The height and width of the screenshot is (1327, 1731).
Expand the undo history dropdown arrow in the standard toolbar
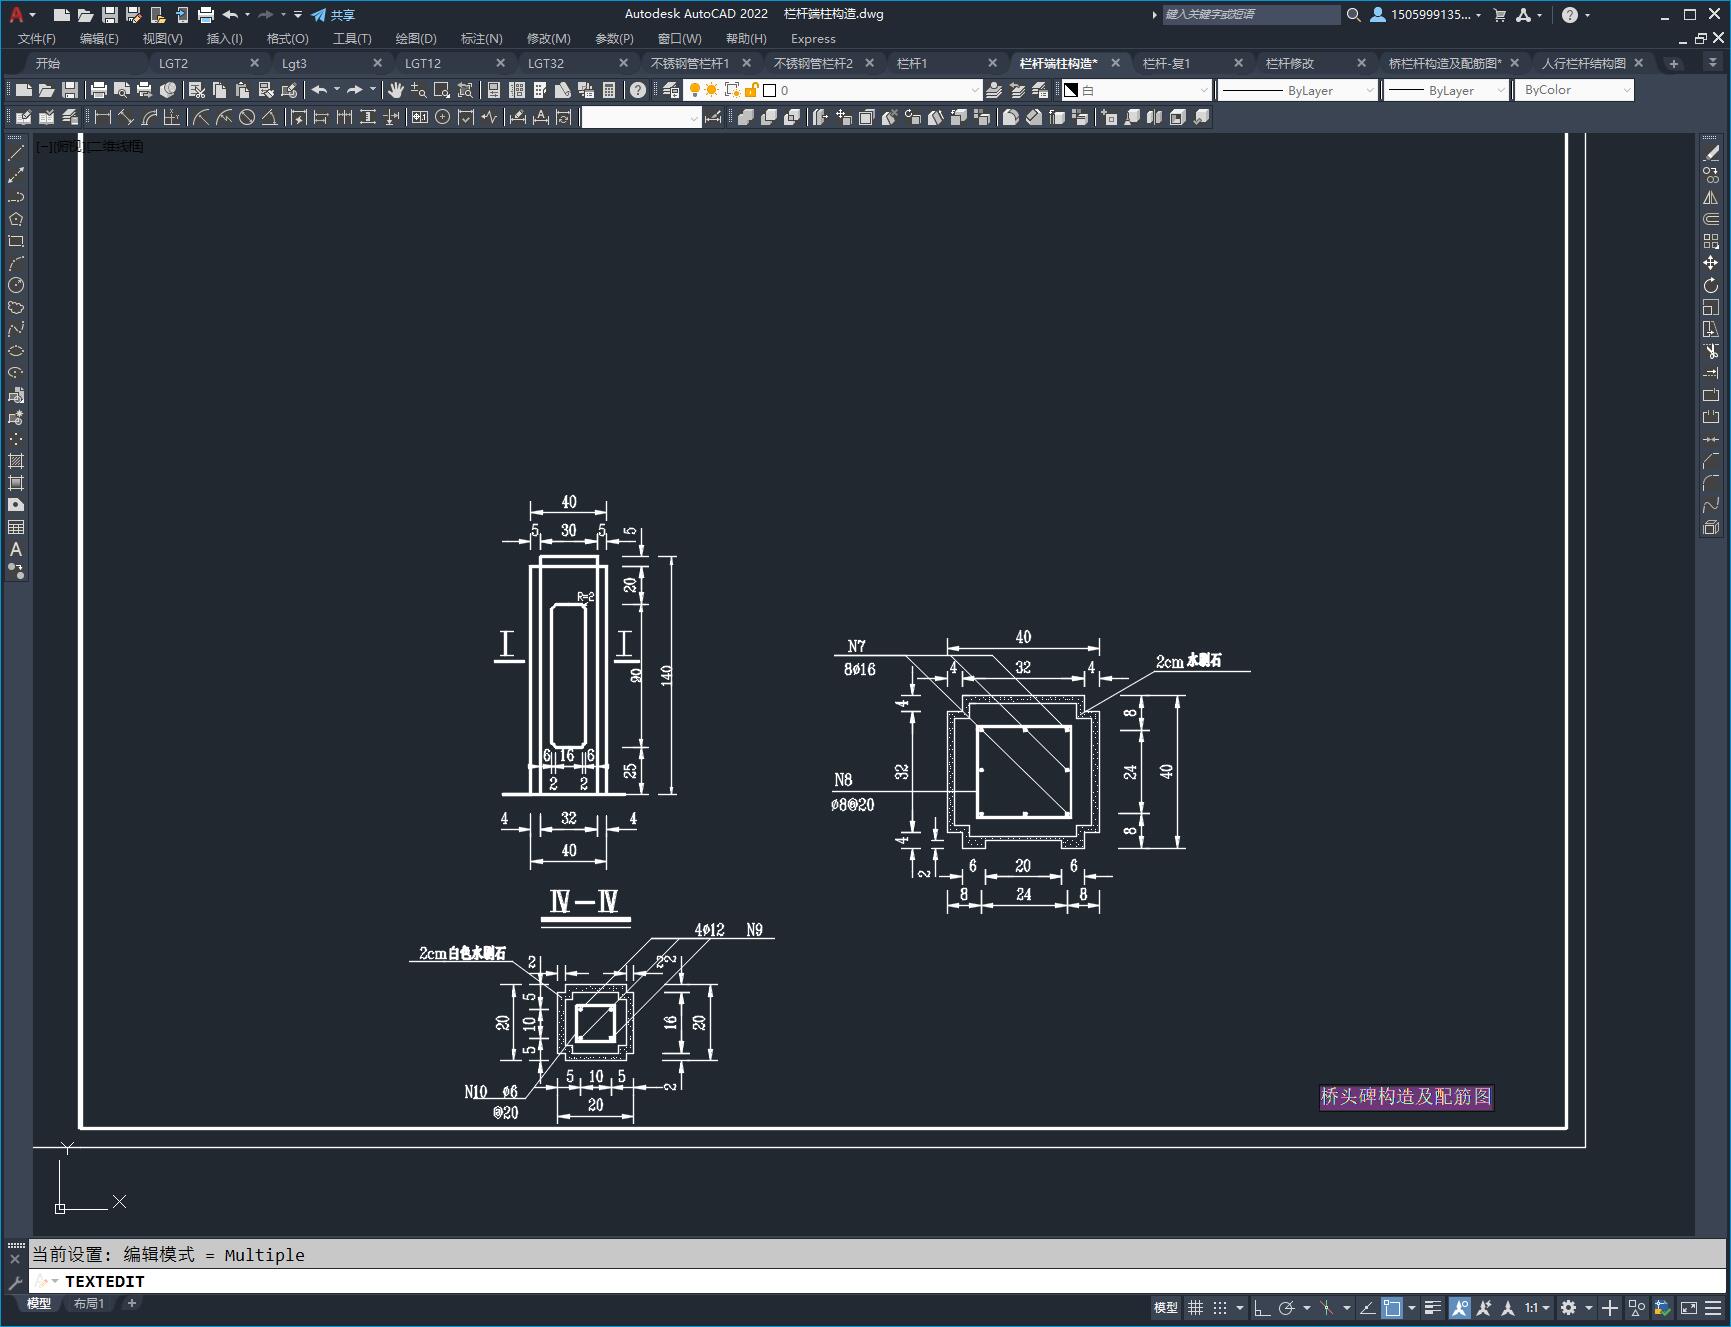click(x=337, y=90)
